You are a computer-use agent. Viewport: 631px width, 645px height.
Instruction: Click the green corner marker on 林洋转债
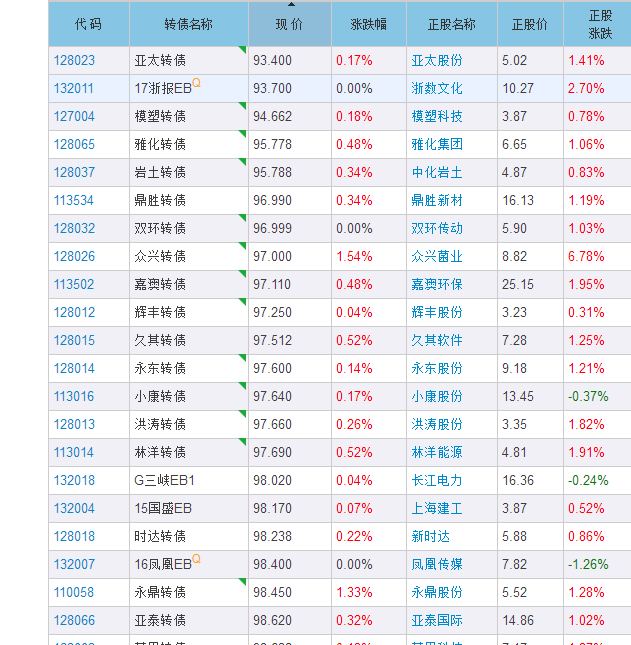point(243,441)
